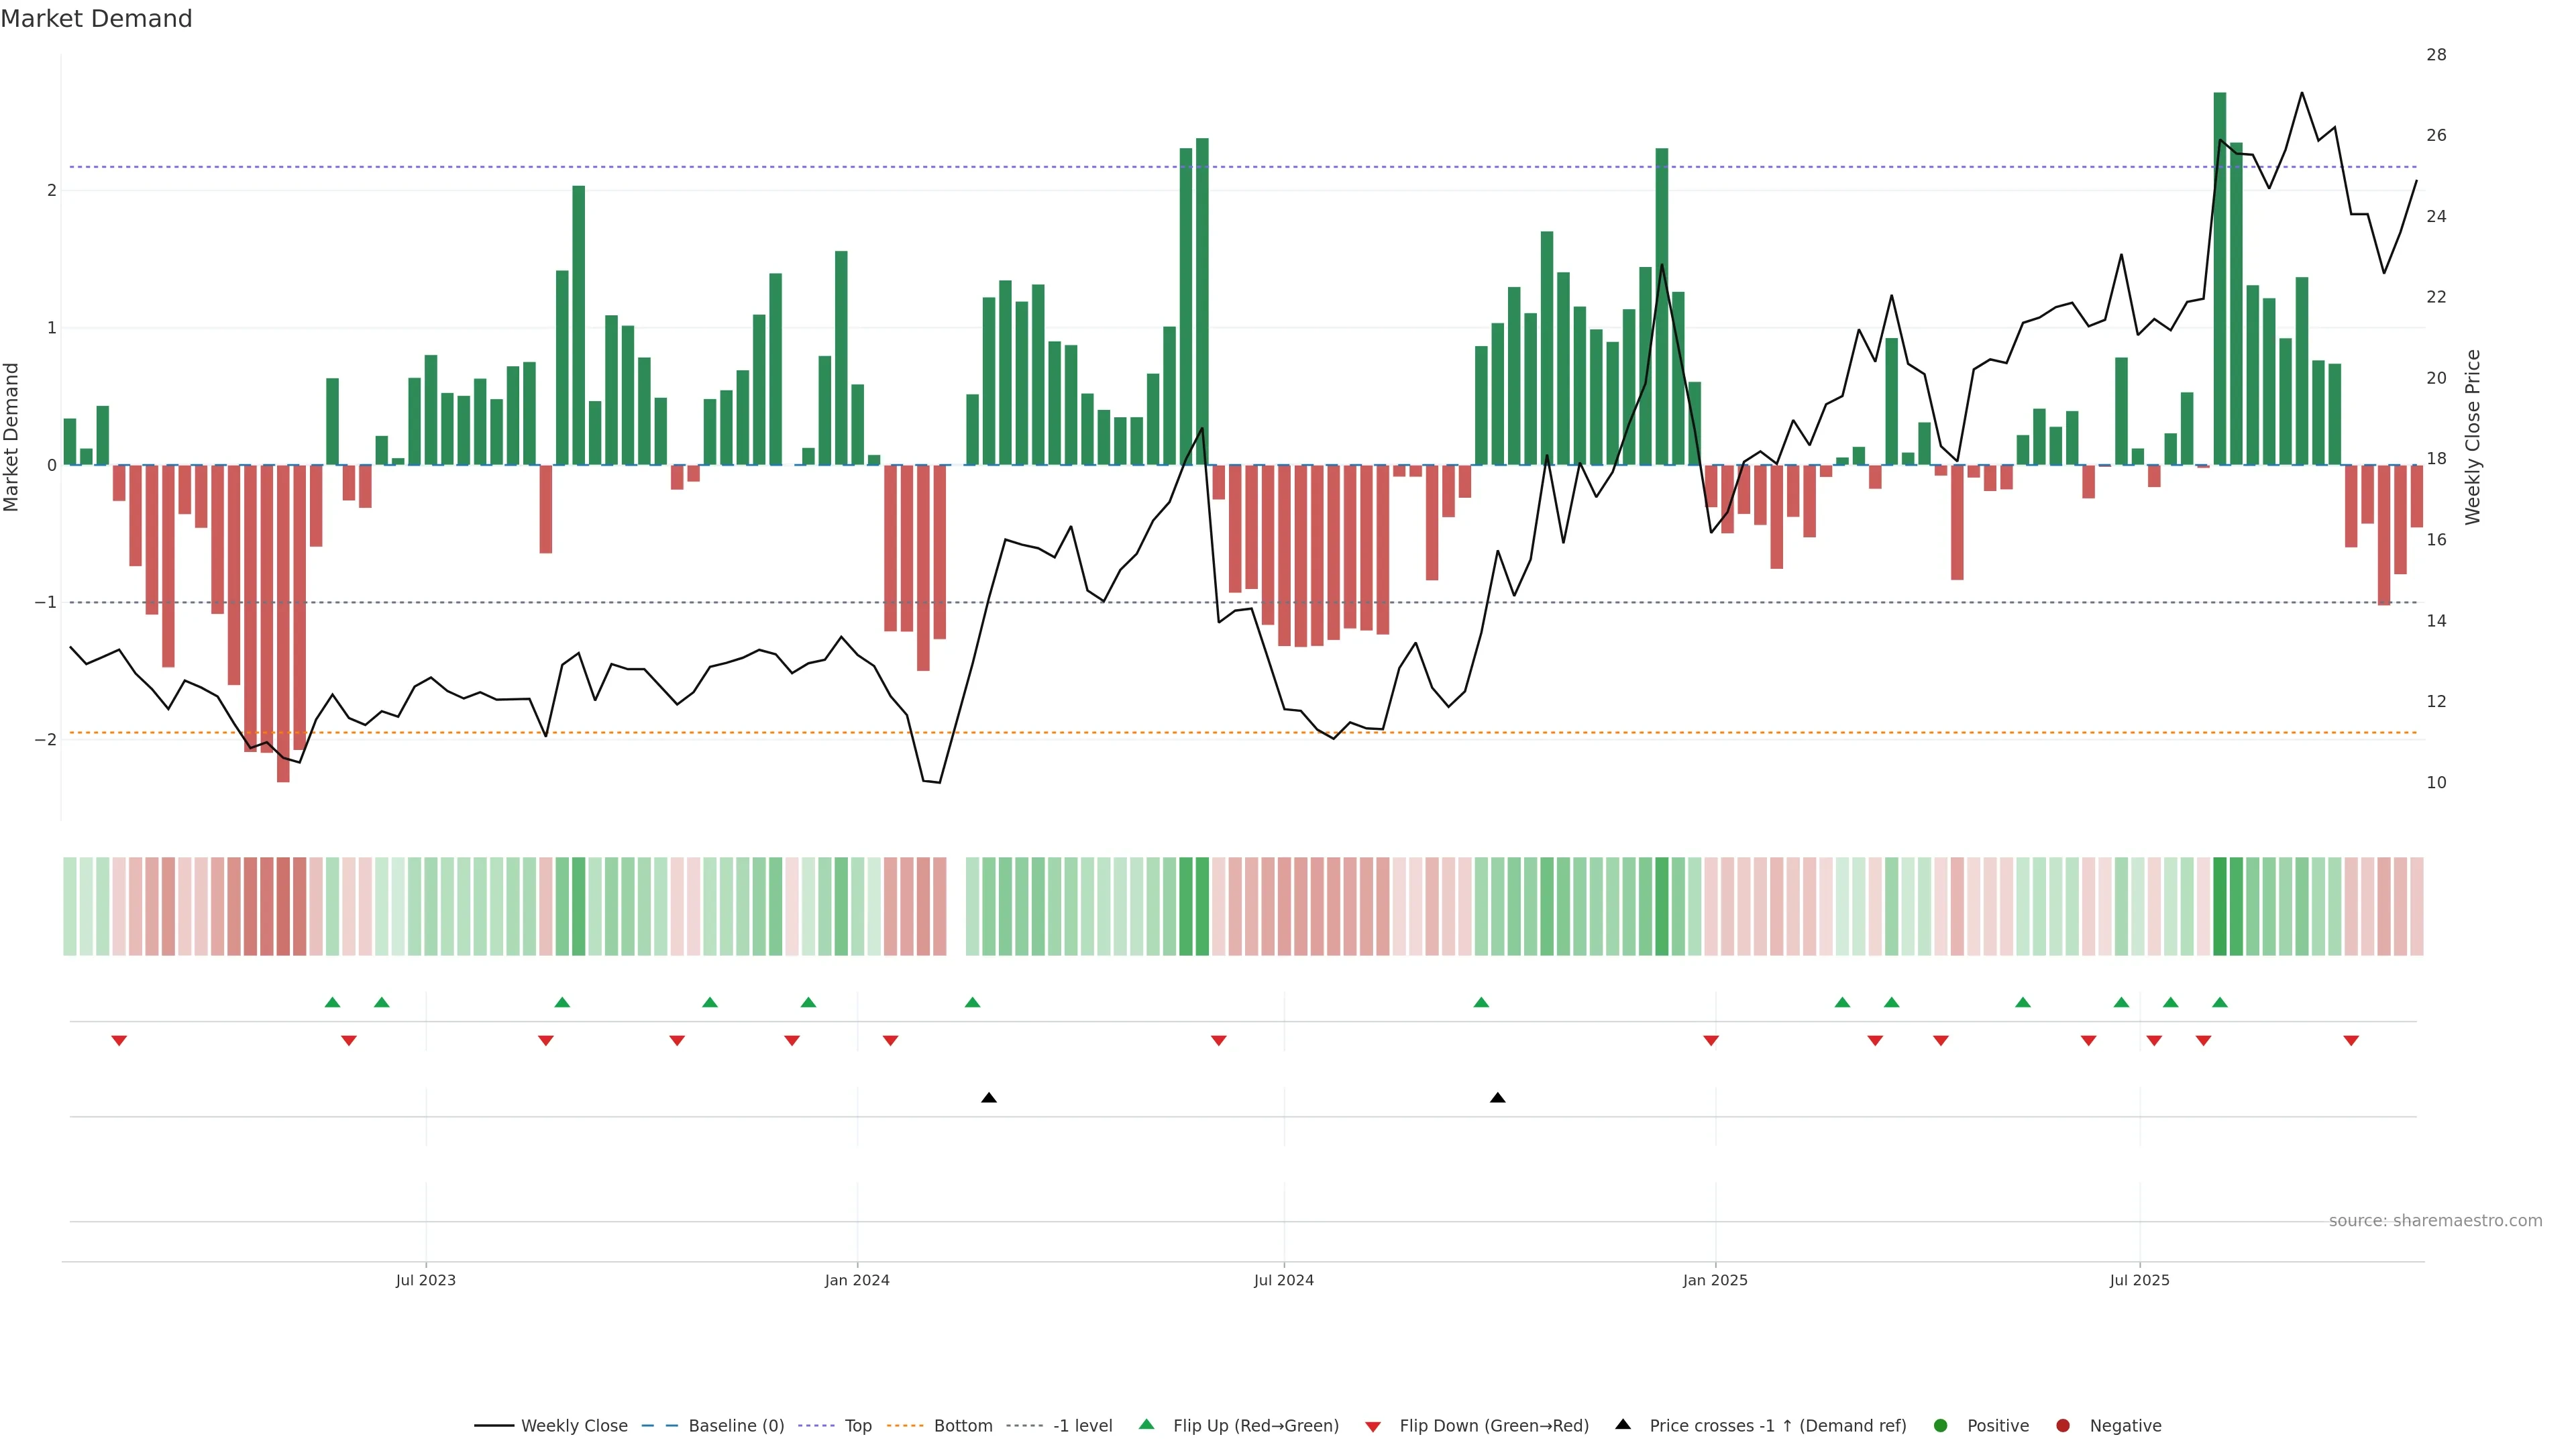Click the black Price crosses -1 legend triangle

1623,1425
